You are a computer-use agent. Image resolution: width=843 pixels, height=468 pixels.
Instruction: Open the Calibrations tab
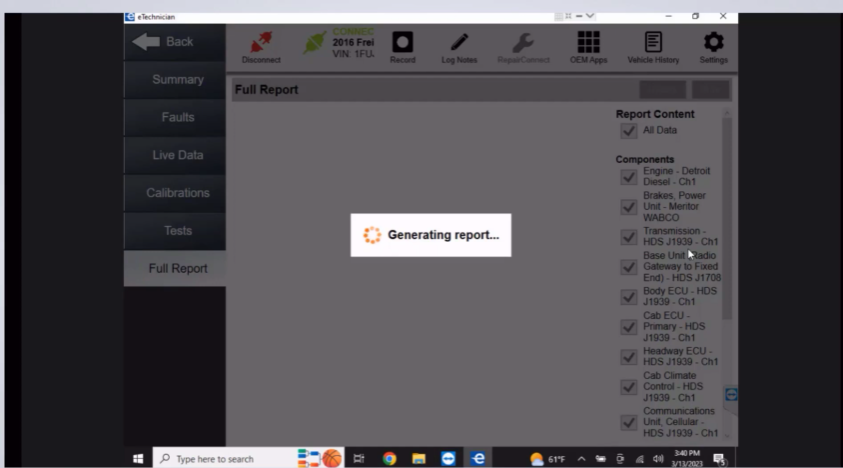(x=177, y=193)
